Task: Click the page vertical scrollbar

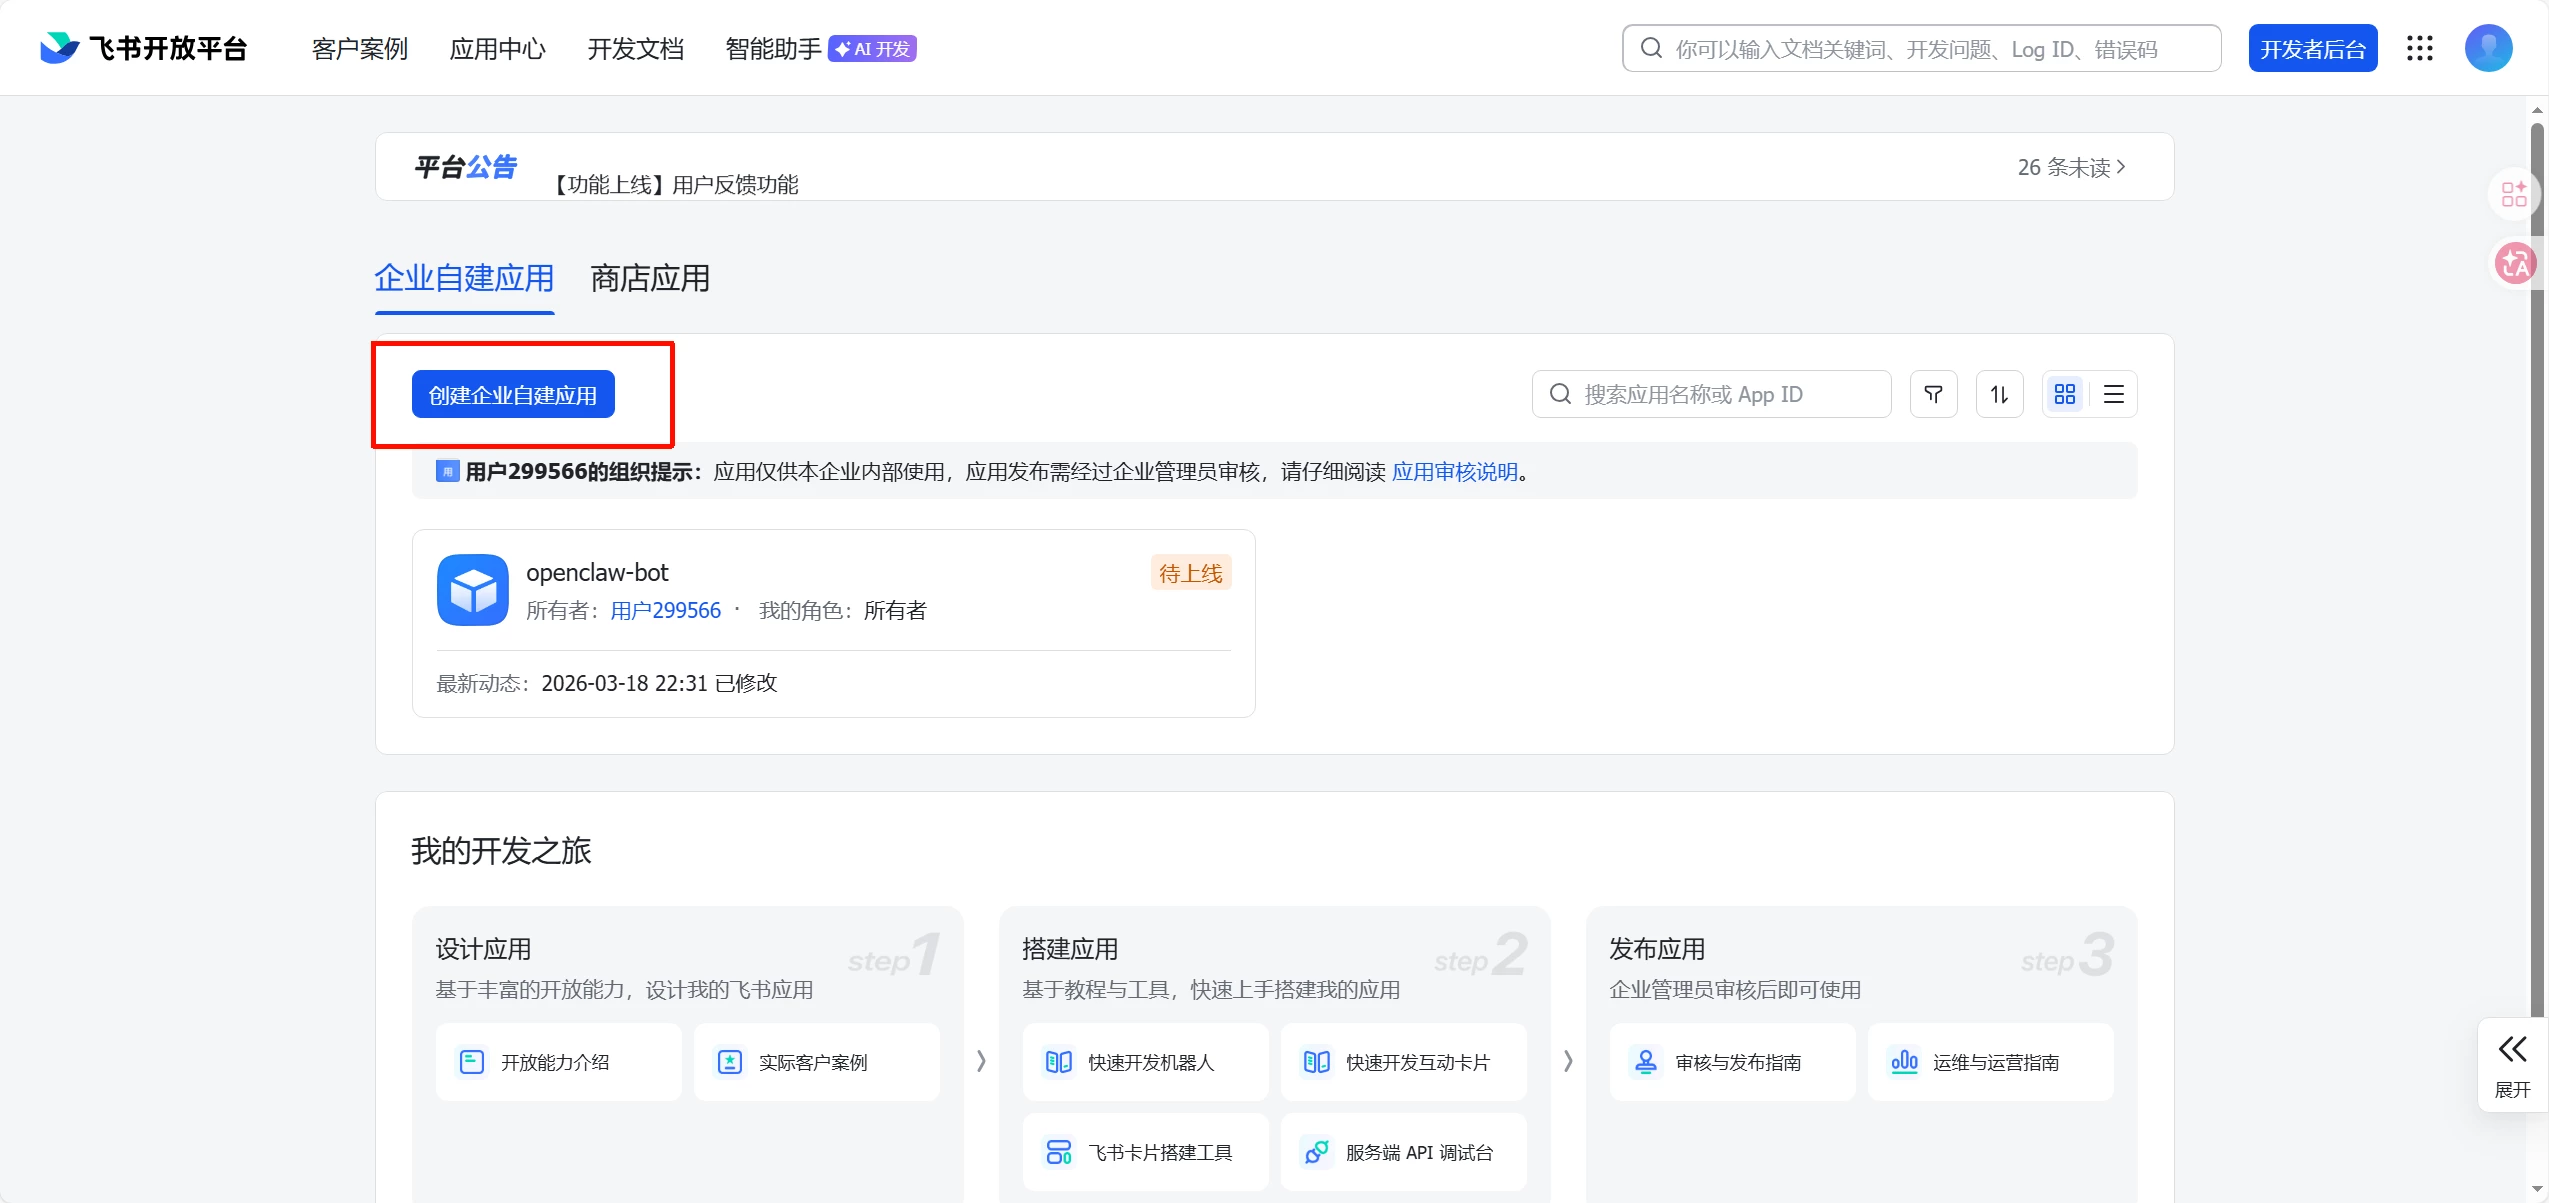Action: 2536,600
